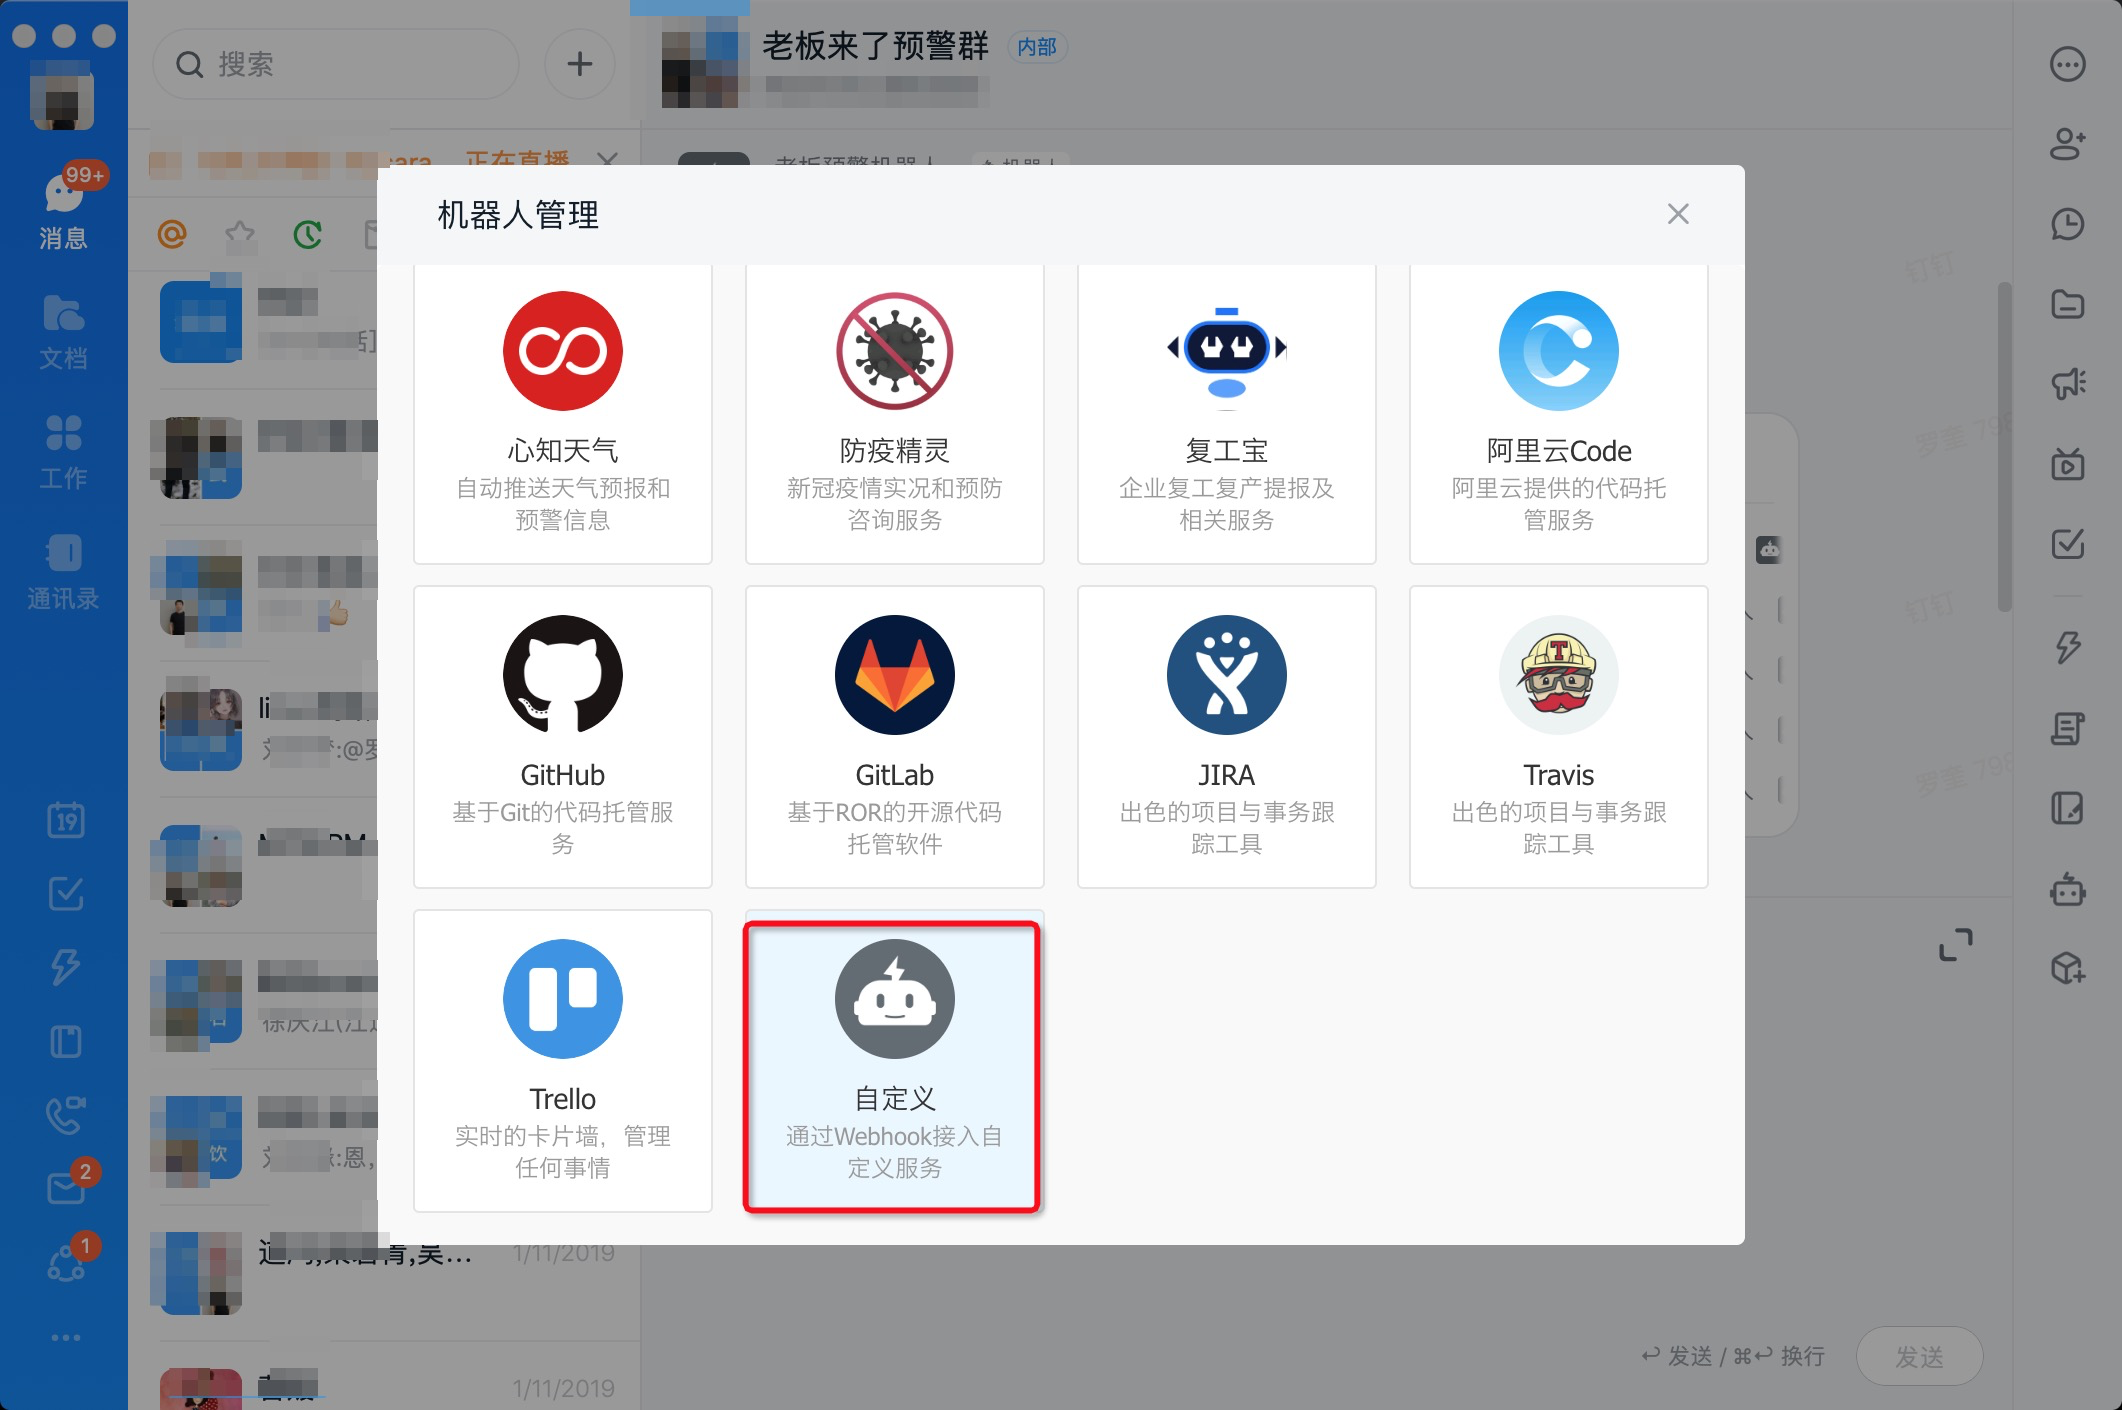Open the 消息 messages tab
Viewport: 2122px width, 1410px height.
pos(64,210)
